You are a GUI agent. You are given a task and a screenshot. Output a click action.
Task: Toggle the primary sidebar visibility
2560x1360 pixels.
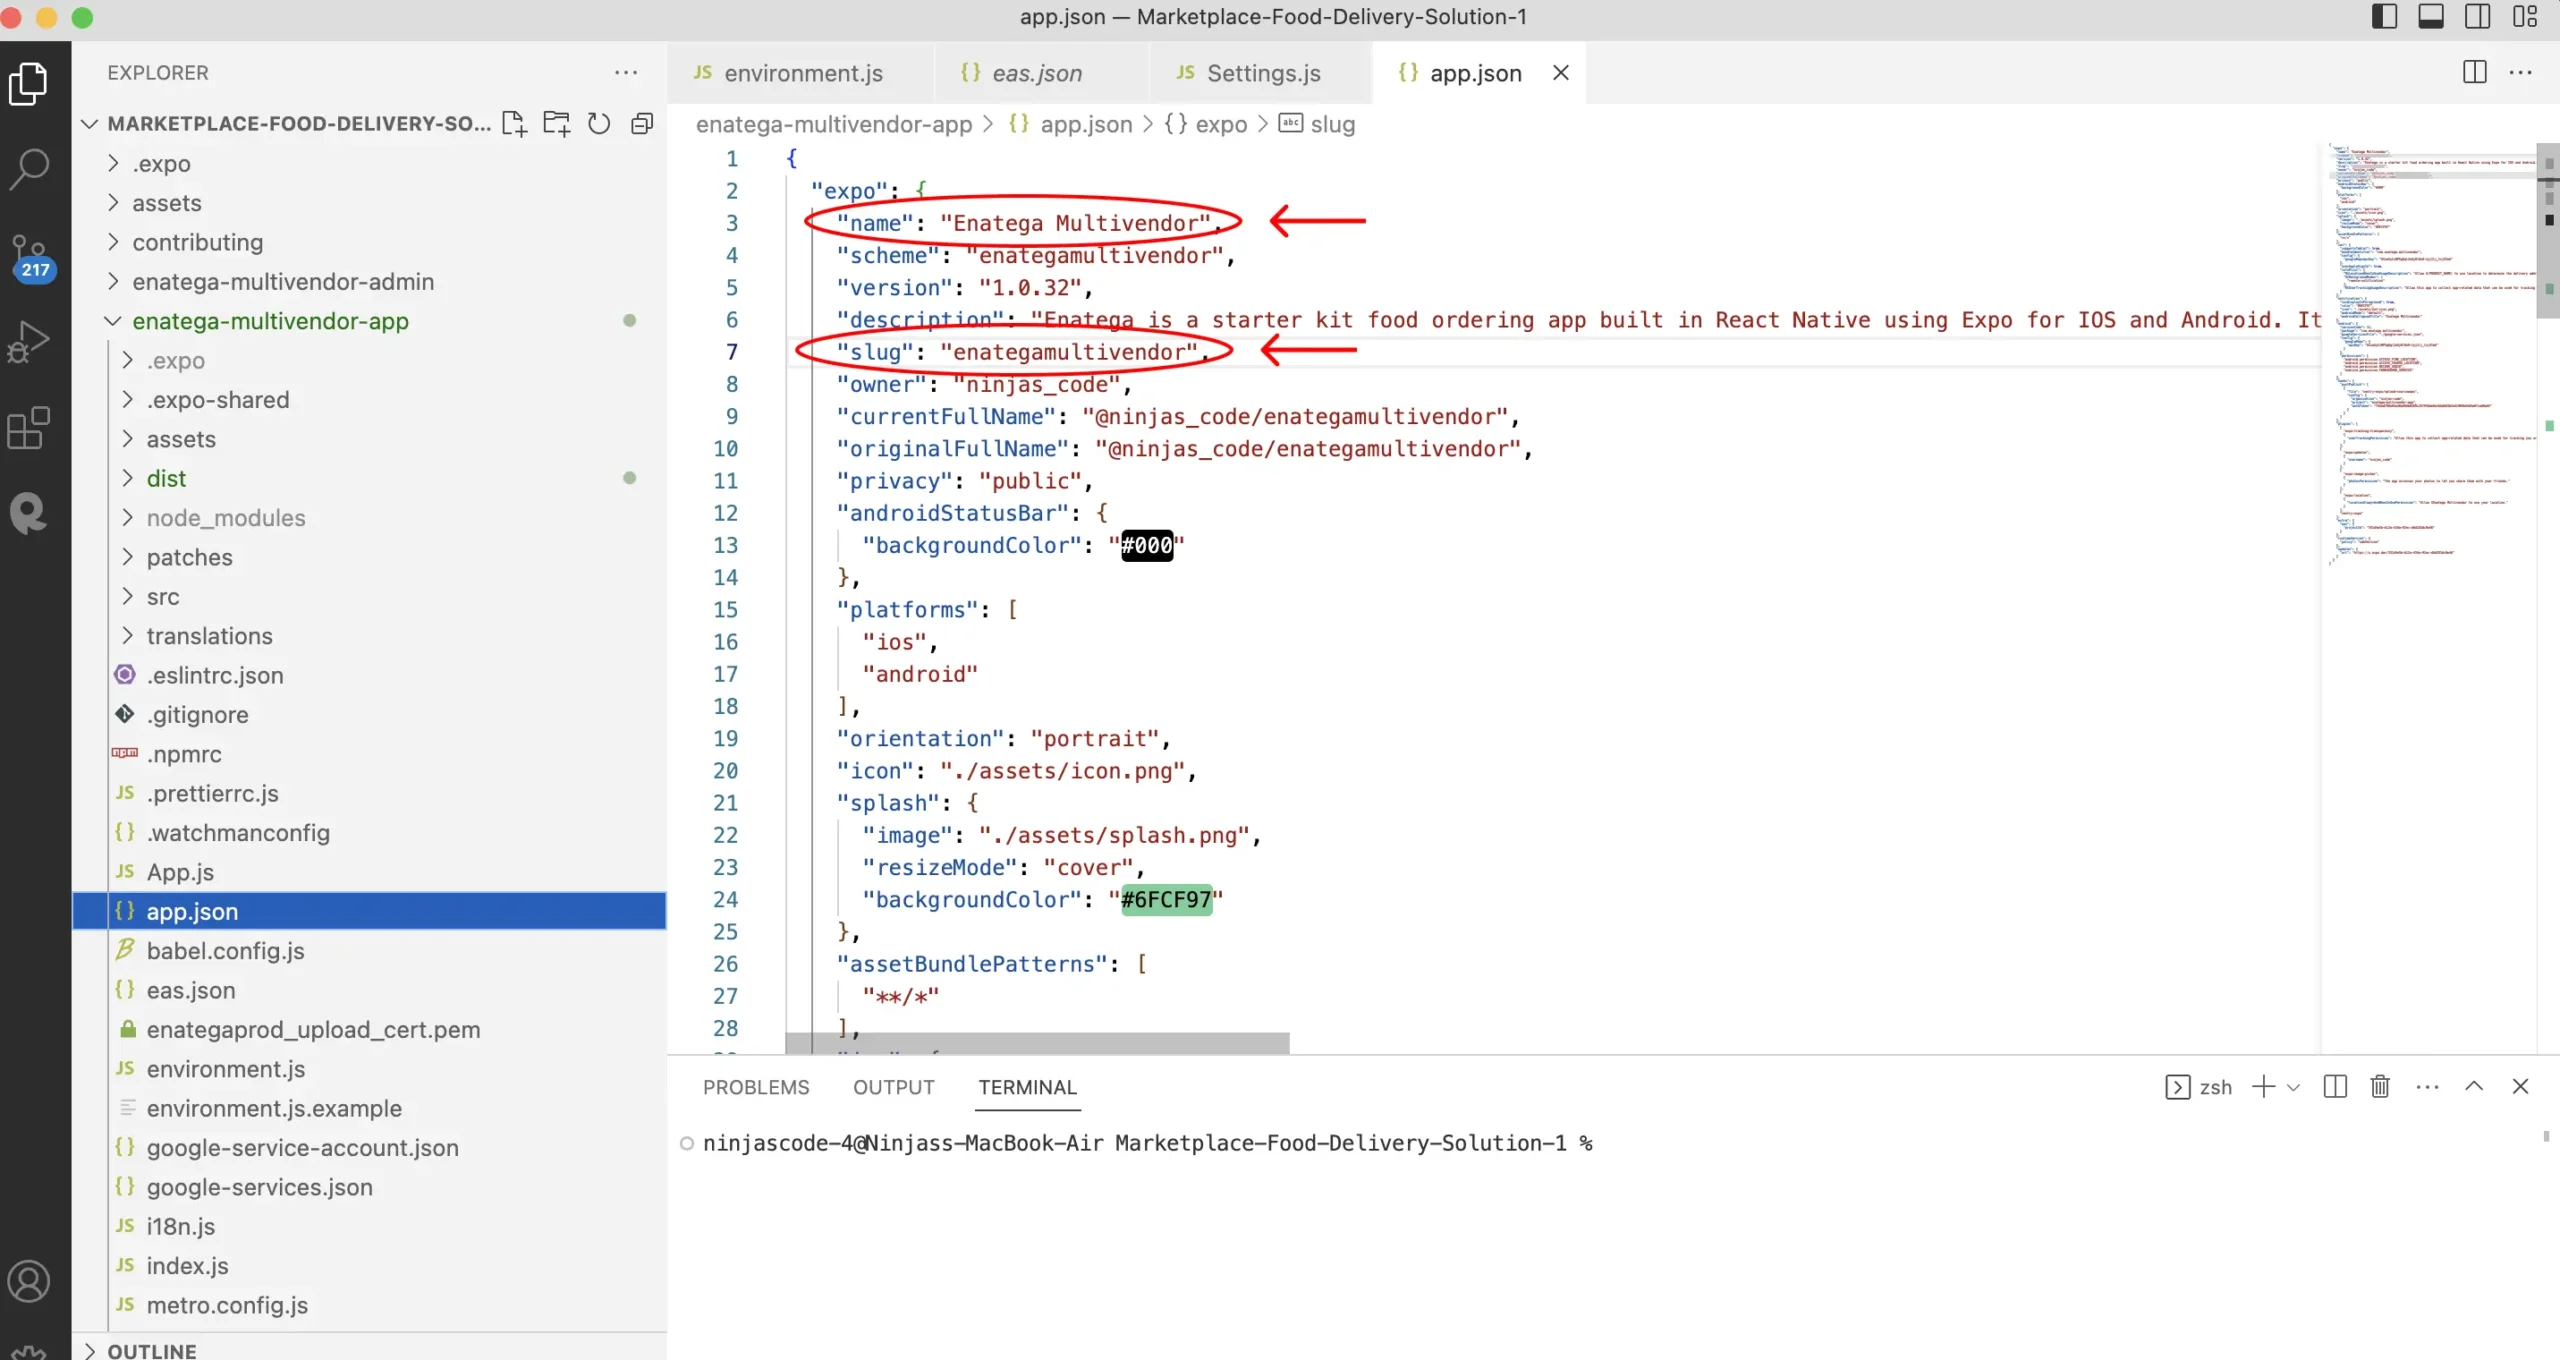click(2384, 17)
